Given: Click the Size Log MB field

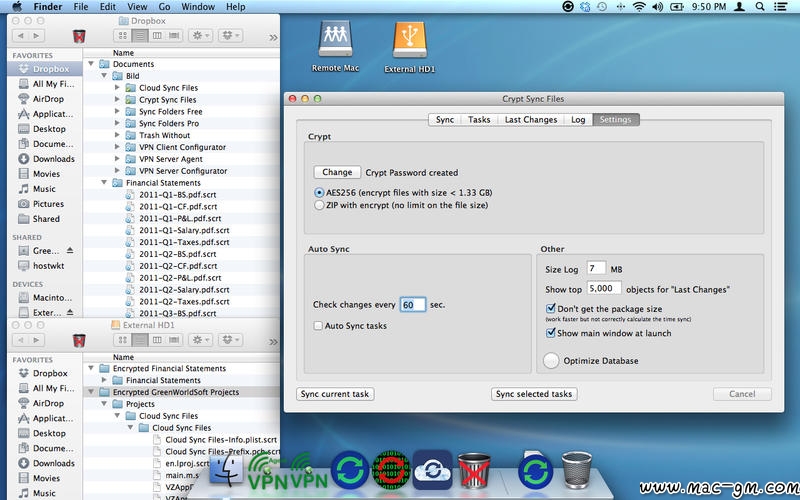Looking at the screenshot, I should [596, 268].
